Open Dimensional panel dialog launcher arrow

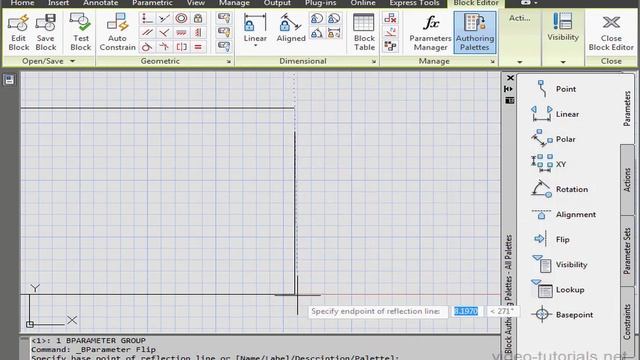pyautogui.click(x=373, y=62)
